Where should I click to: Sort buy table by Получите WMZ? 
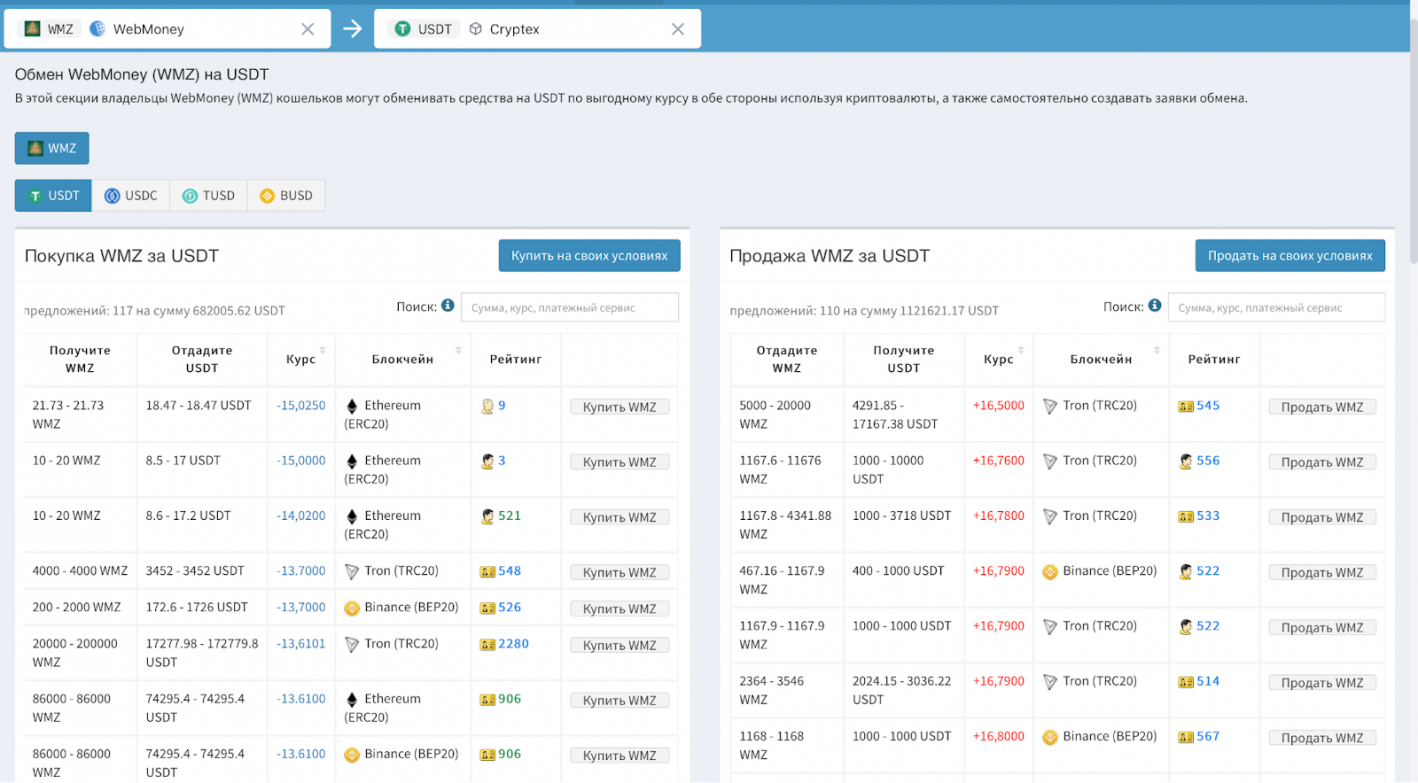(80, 359)
